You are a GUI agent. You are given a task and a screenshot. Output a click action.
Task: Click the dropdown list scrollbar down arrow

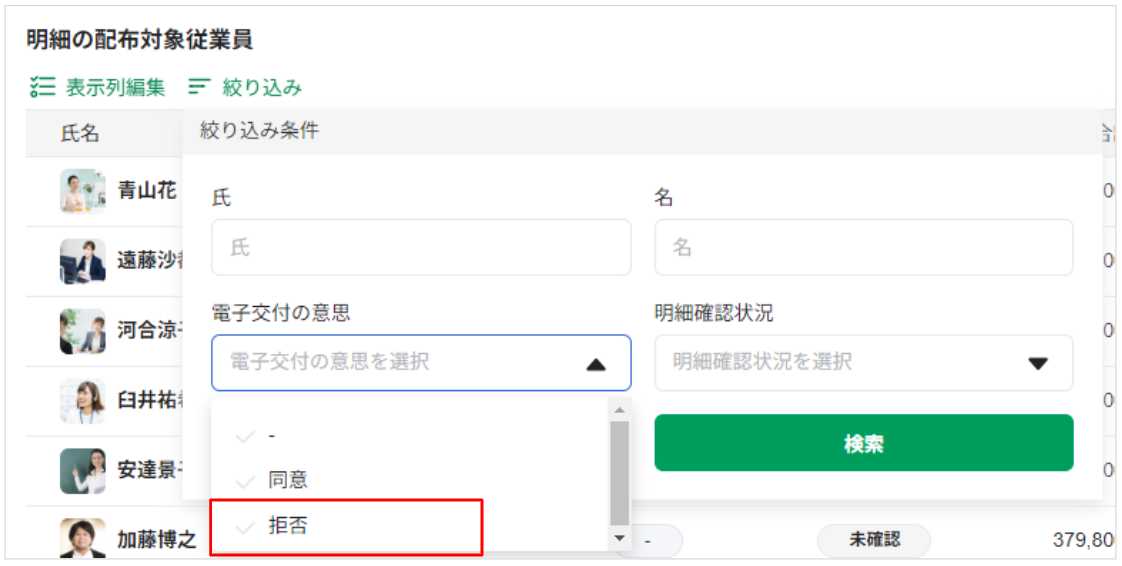pos(620,538)
